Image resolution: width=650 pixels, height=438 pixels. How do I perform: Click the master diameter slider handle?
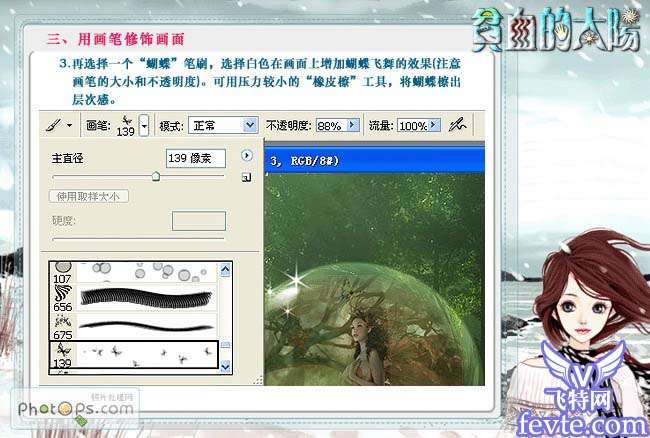pos(156,176)
